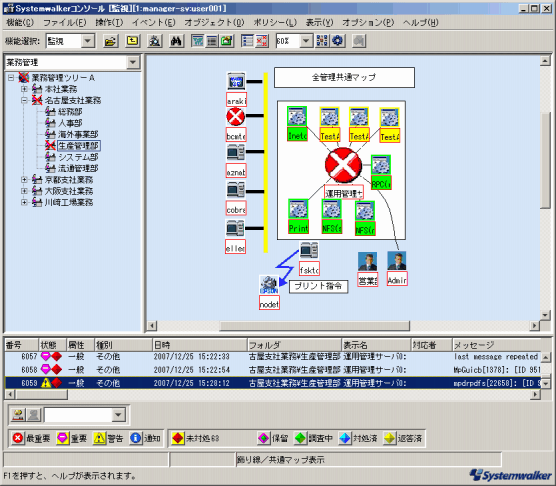The image size is (556, 486).
Task: Click the フォルダ column header
Action: pyautogui.click(x=294, y=345)
